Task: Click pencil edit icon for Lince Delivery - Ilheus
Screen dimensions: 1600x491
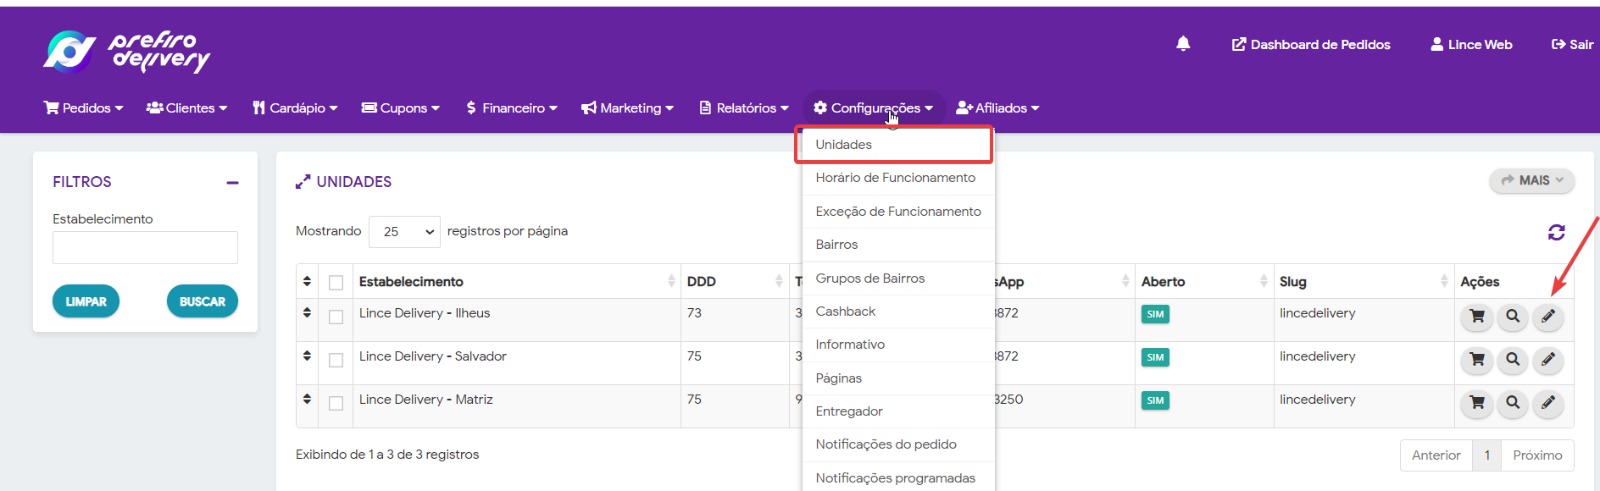Action: [x=1548, y=316]
